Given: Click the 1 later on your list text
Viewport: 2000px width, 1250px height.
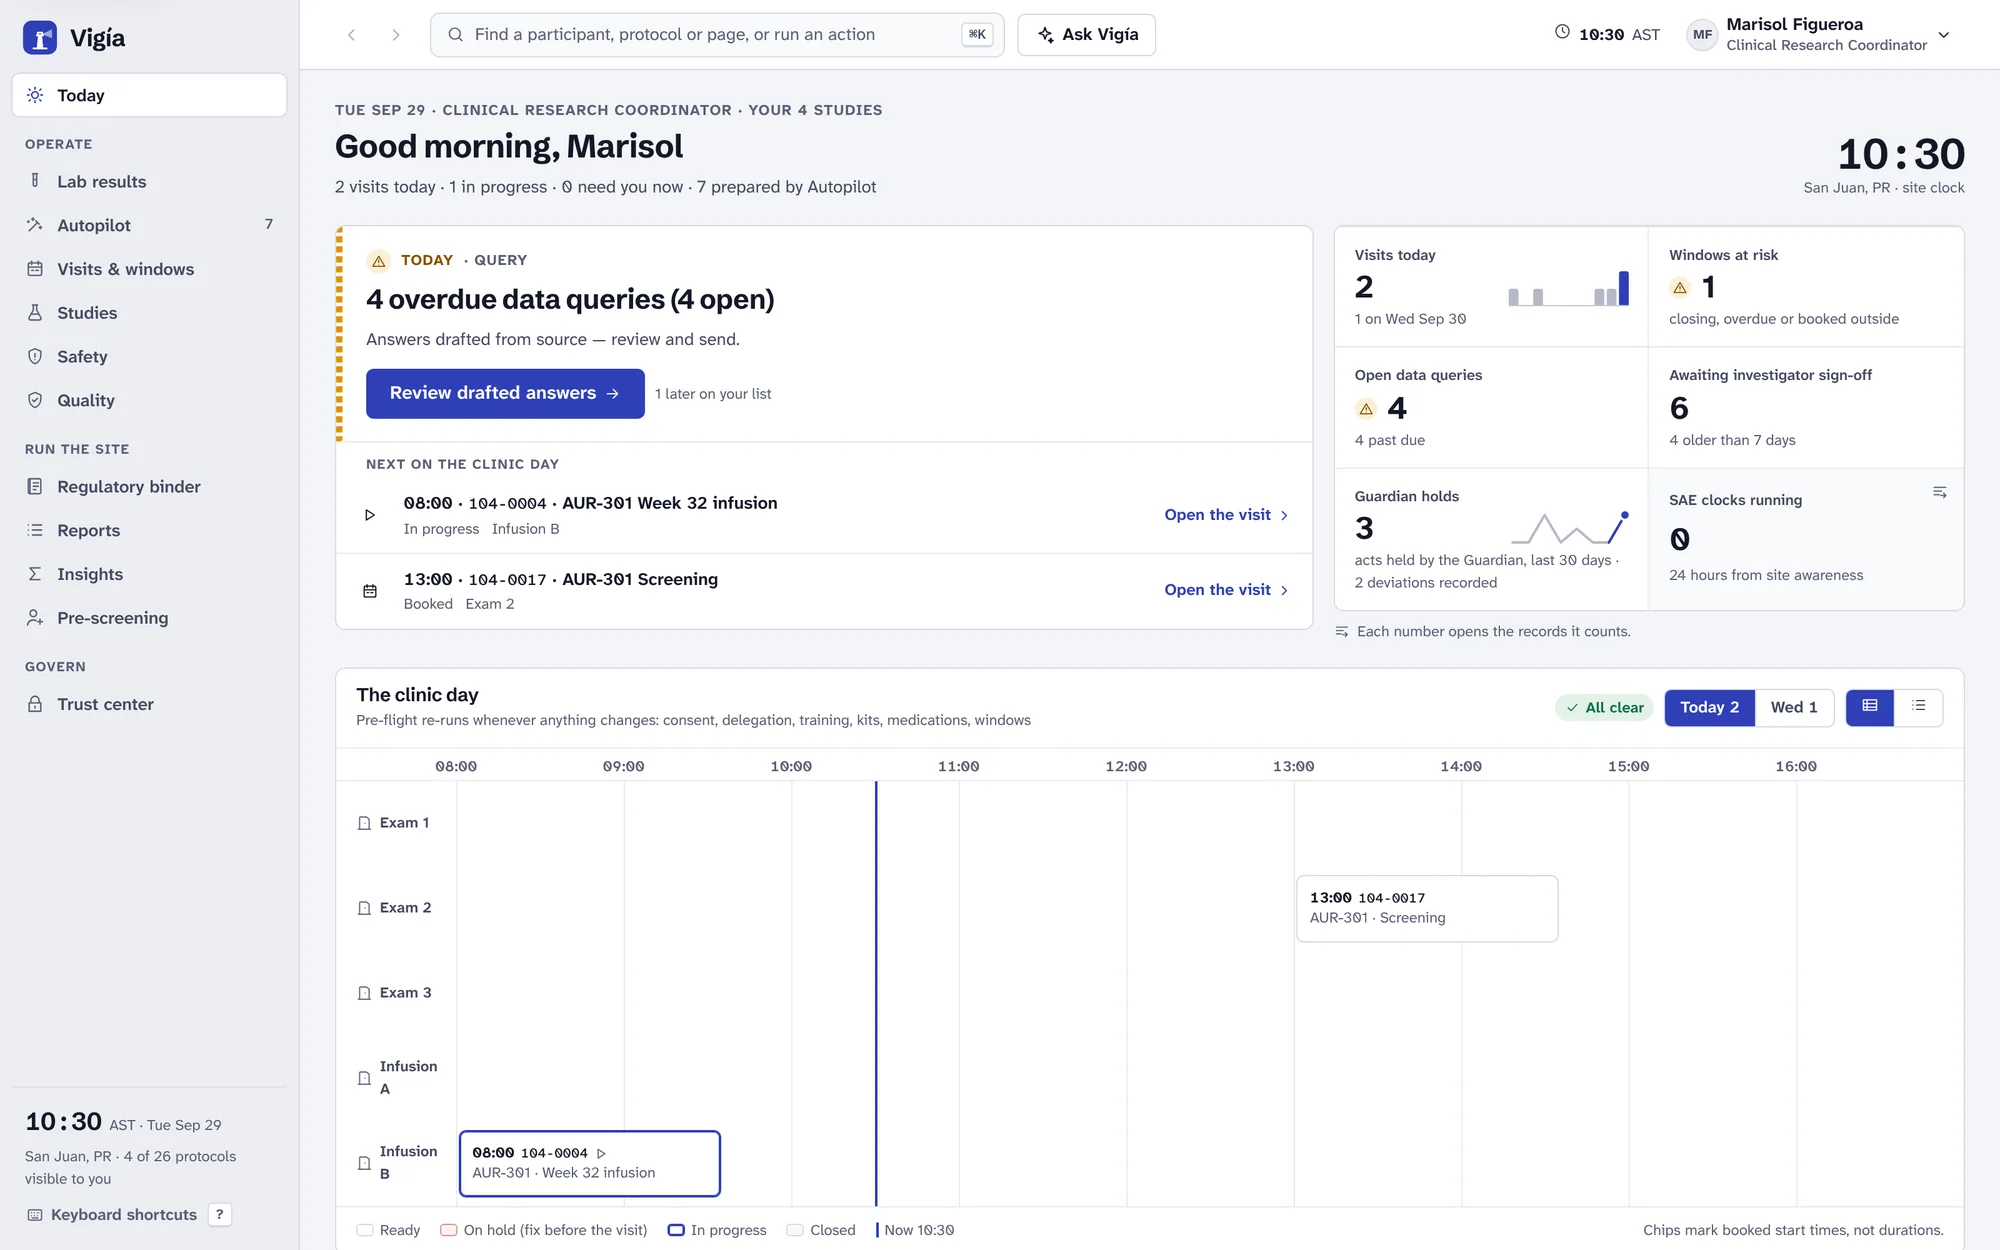Looking at the screenshot, I should tap(713, 394).
